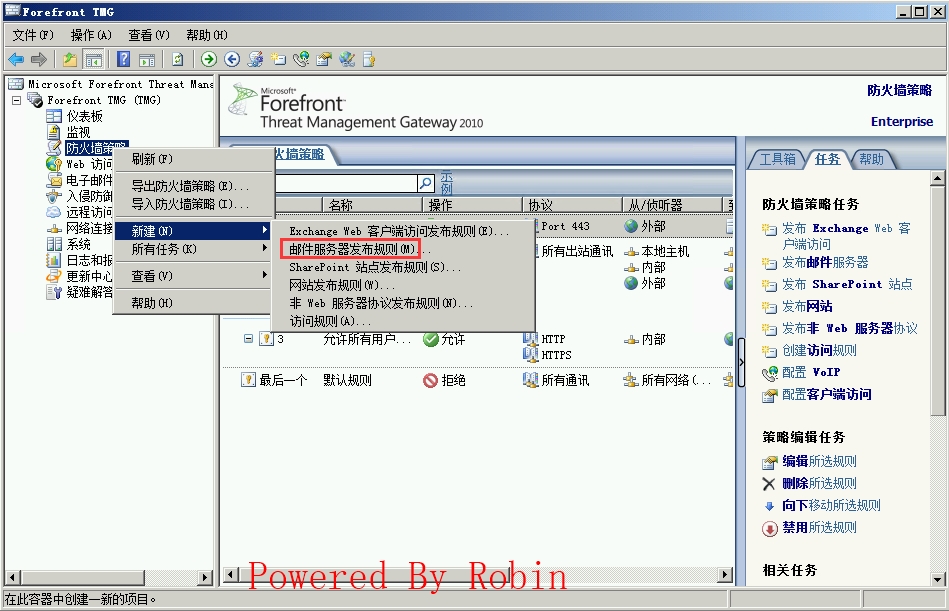The height and width of the screenshot is (611, 949).
Task: Click the red disable icon next to 禁用所选规则
Action: pos(769,529)
